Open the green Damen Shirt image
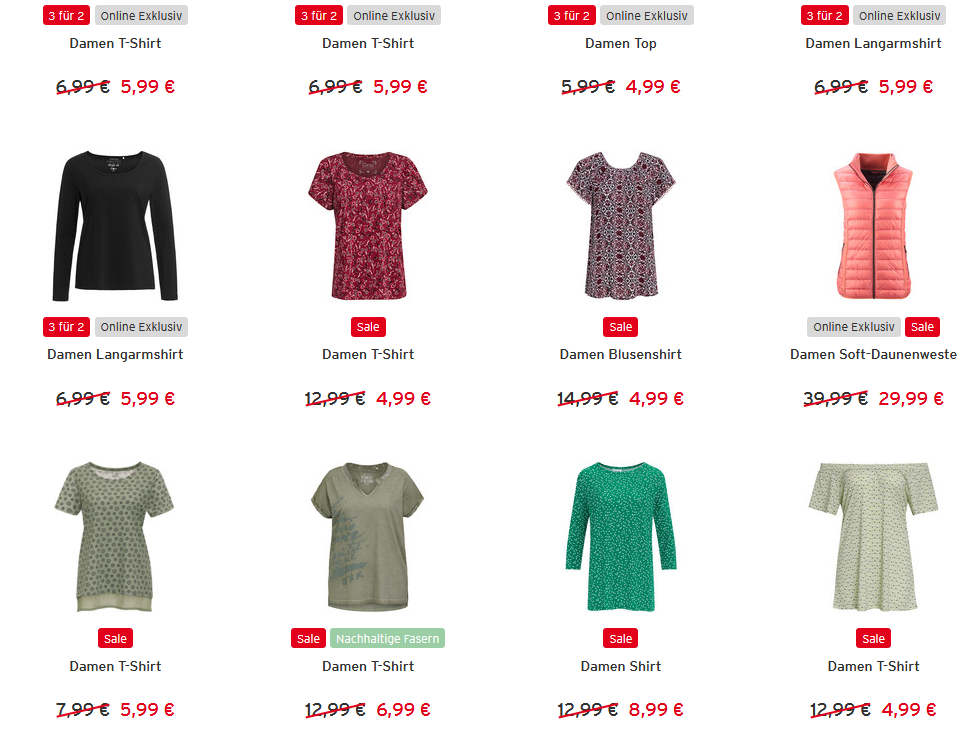 pos(621,536)
